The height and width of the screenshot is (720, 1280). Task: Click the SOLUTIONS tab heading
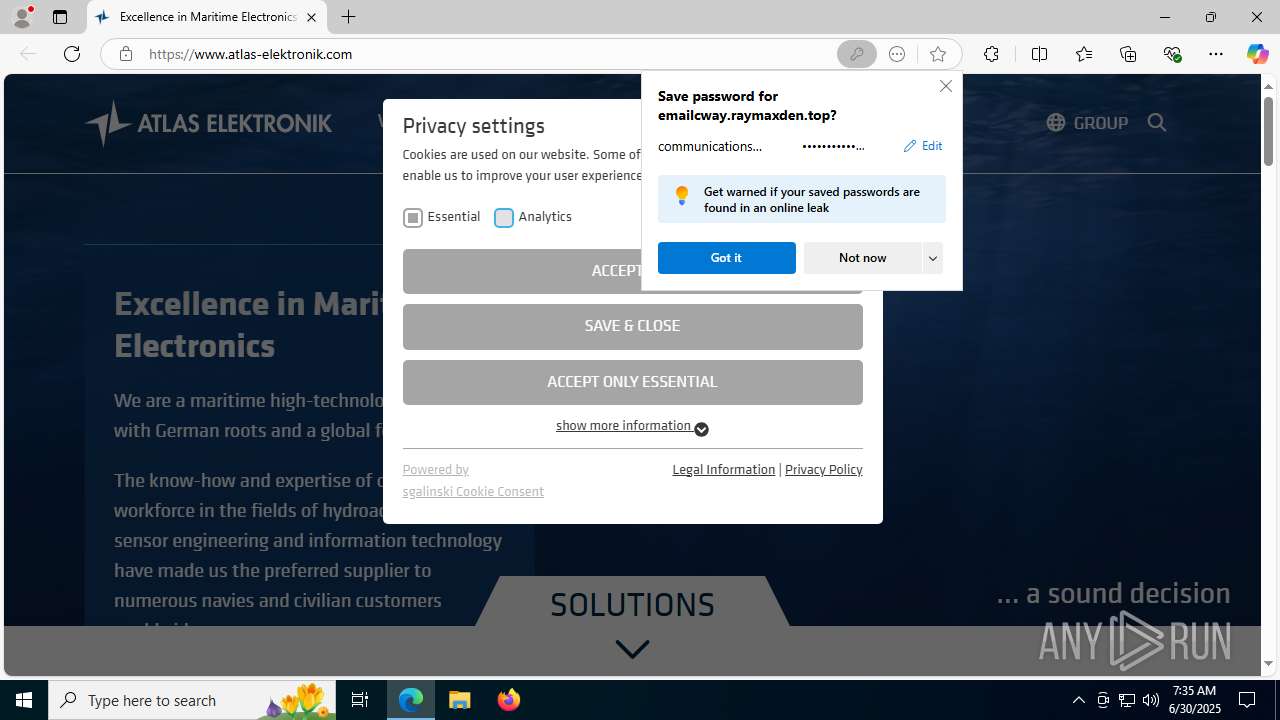click(632, 605)
